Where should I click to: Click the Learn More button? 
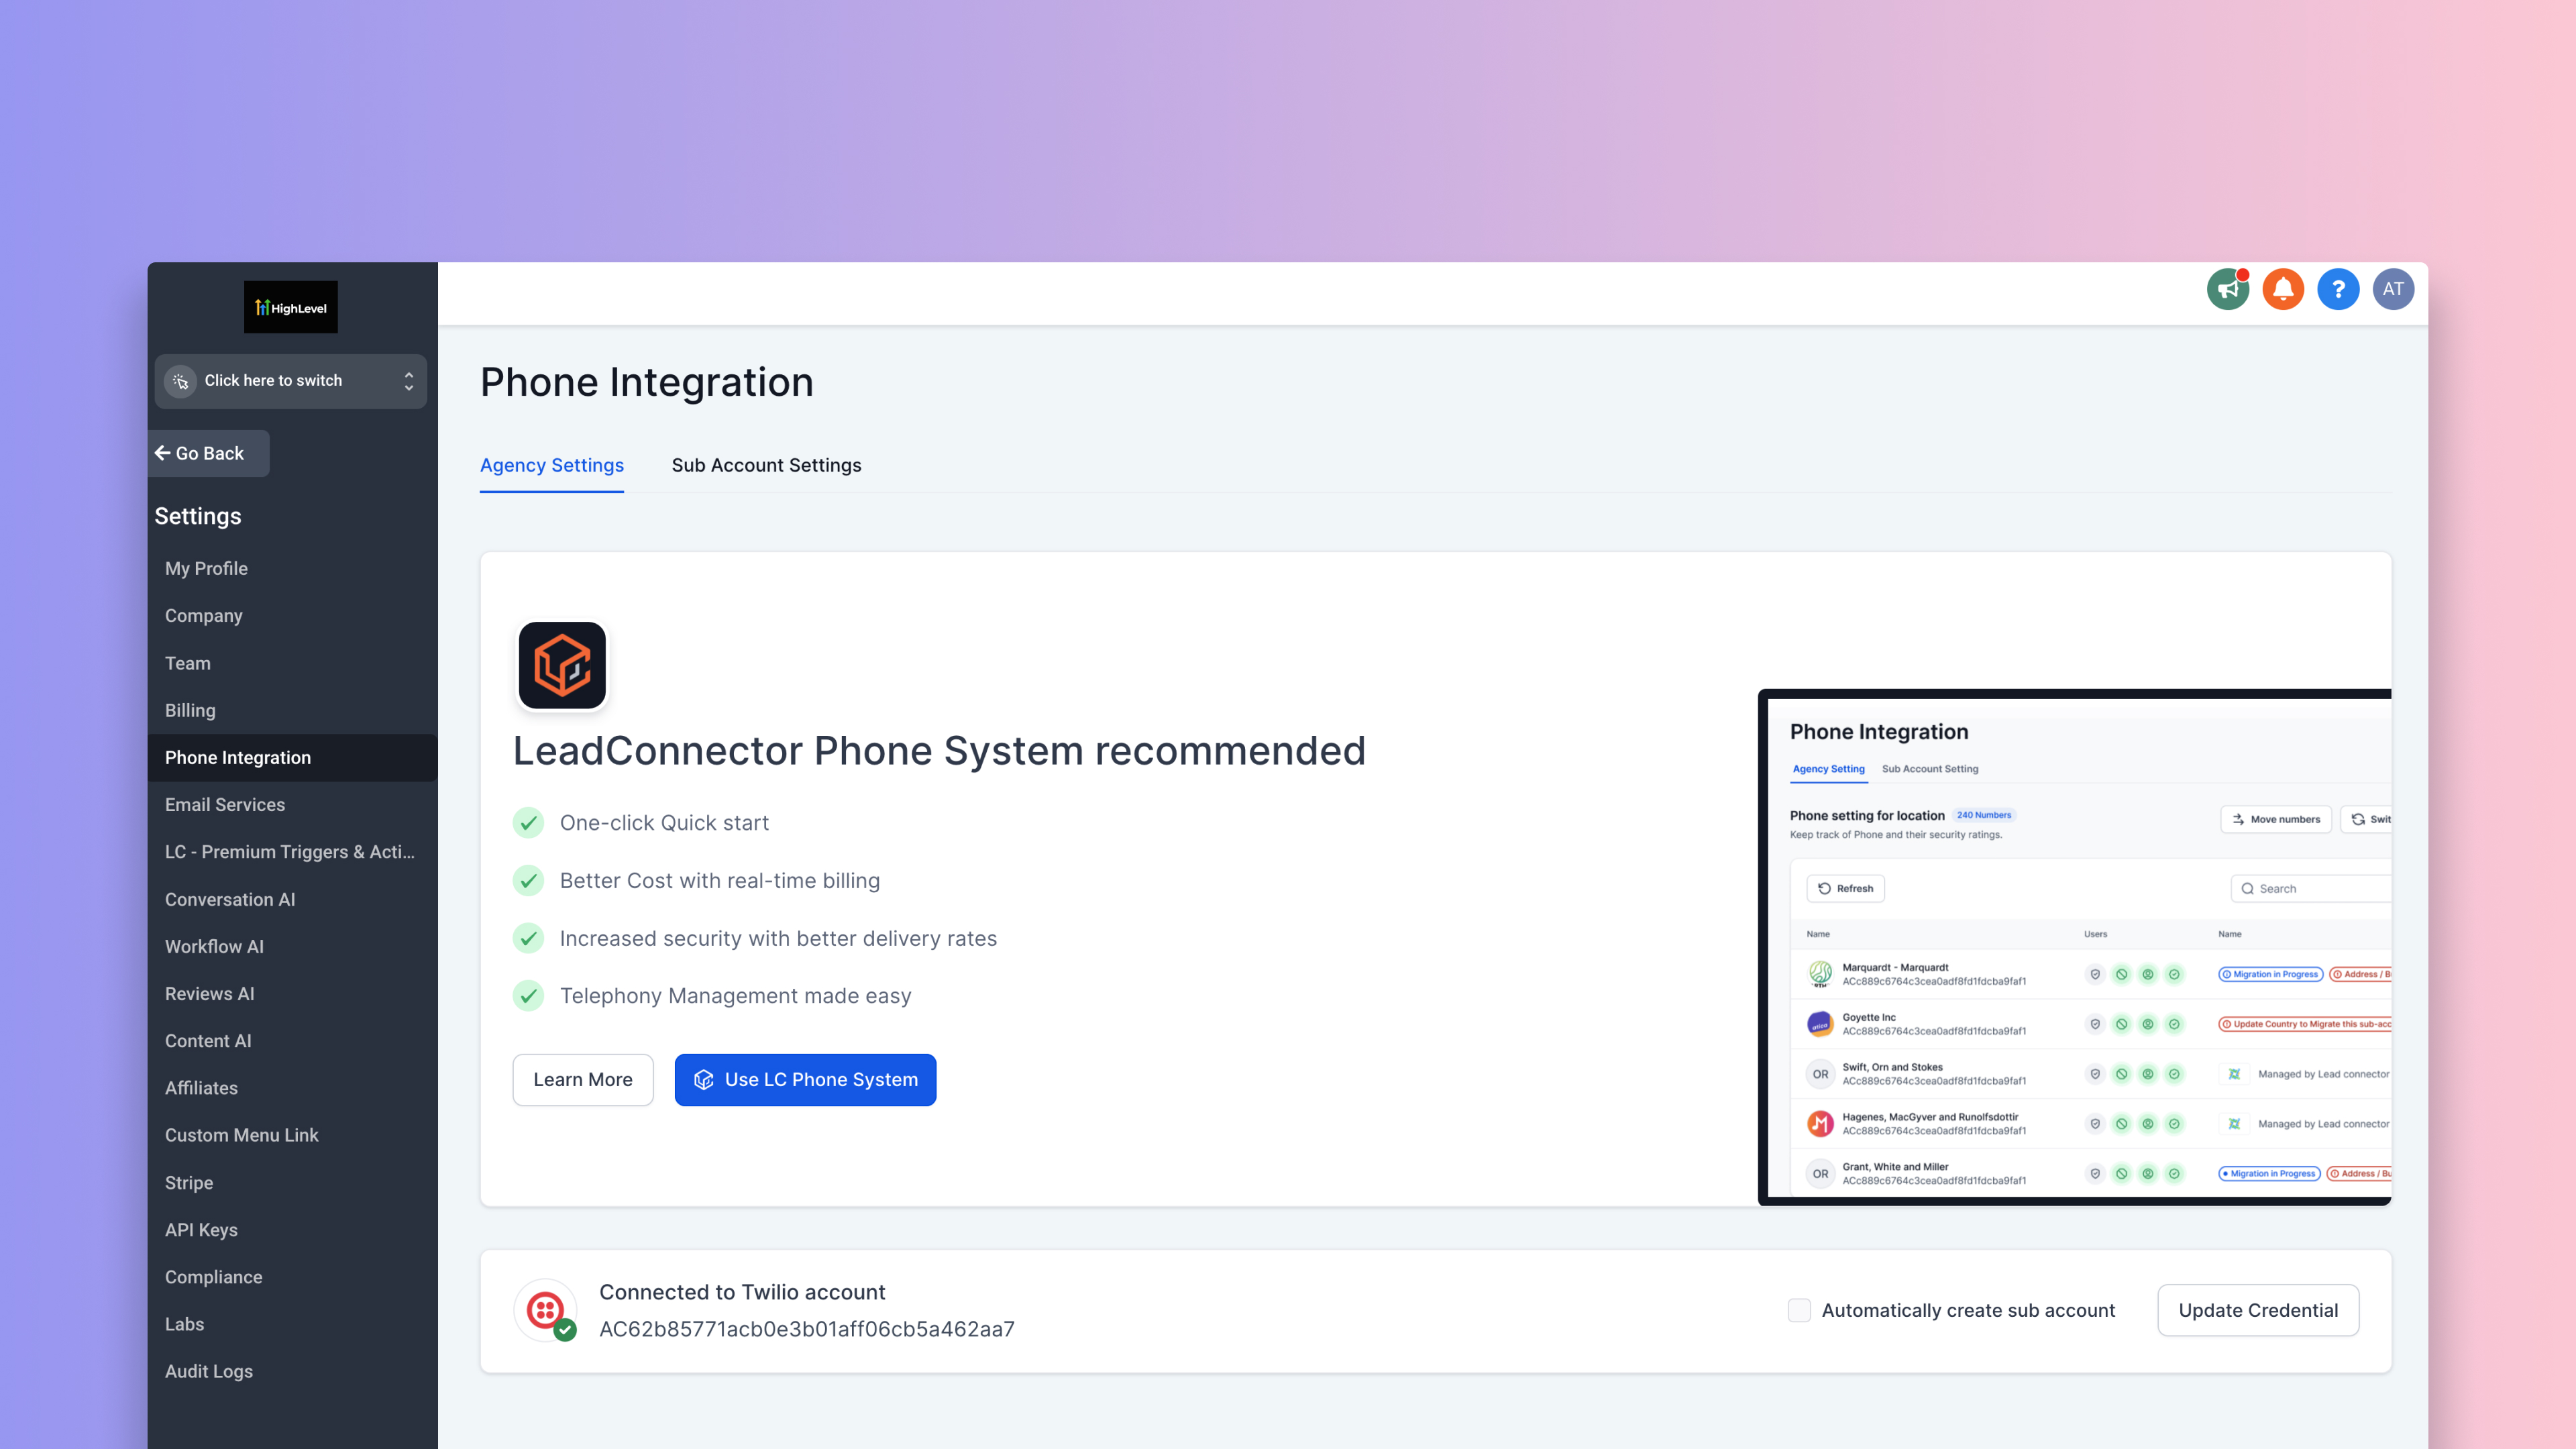point(583,1080)
